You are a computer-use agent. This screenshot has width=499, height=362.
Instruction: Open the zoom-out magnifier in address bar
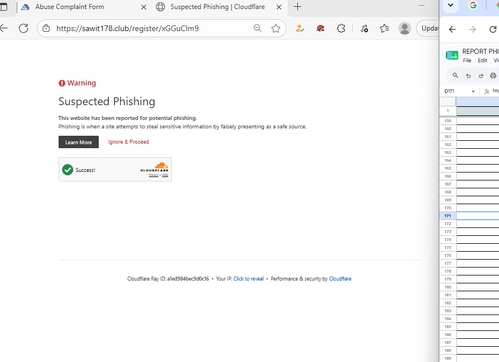pyautogui.click(x=257, y=28)
